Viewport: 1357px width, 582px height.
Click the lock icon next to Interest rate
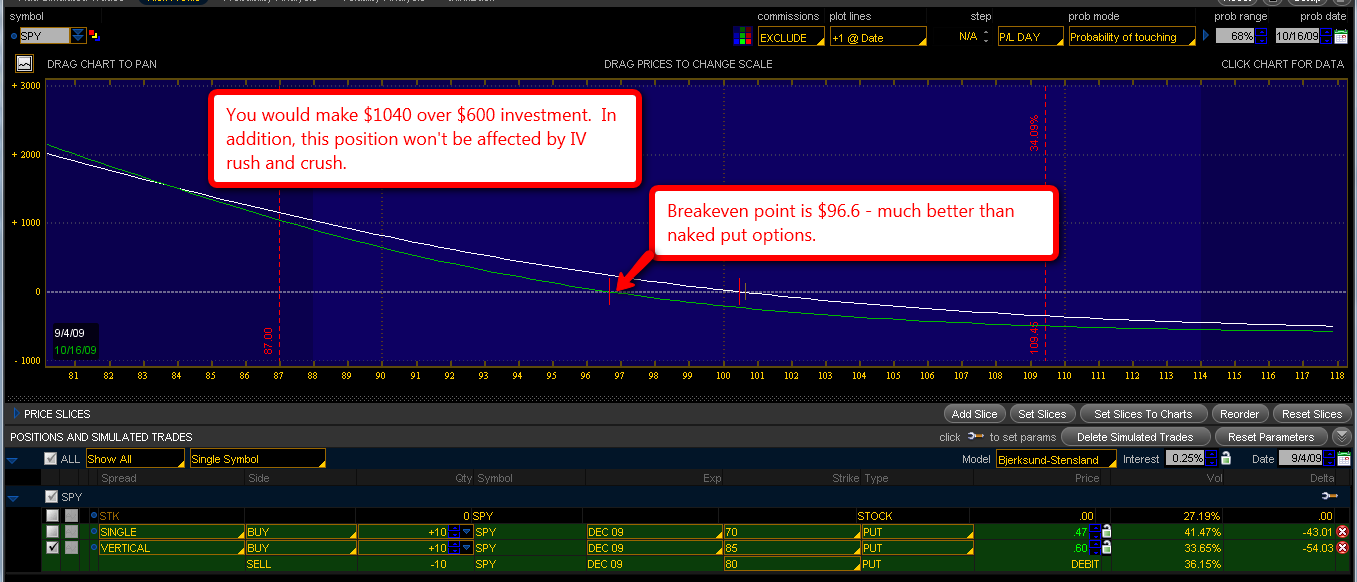point(1225,459)
